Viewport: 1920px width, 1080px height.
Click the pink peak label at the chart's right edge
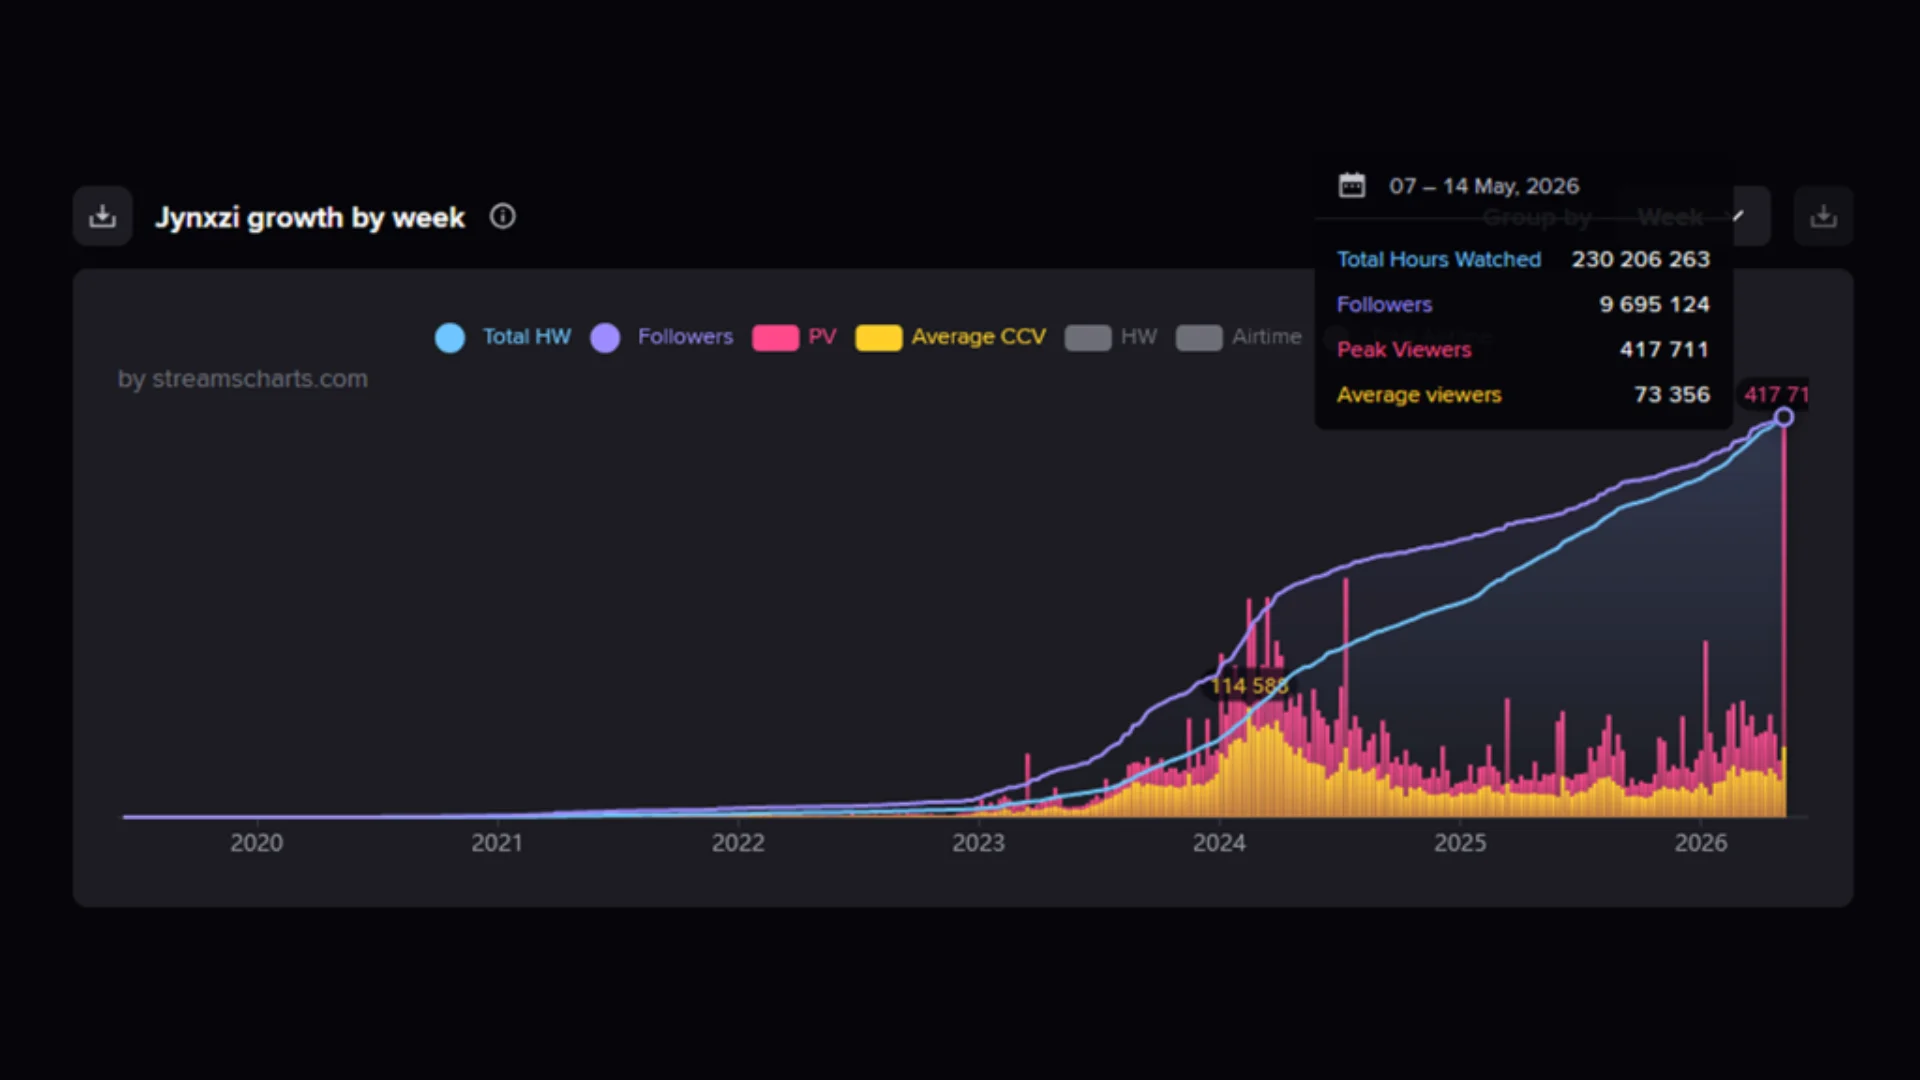click(1775, 394)
